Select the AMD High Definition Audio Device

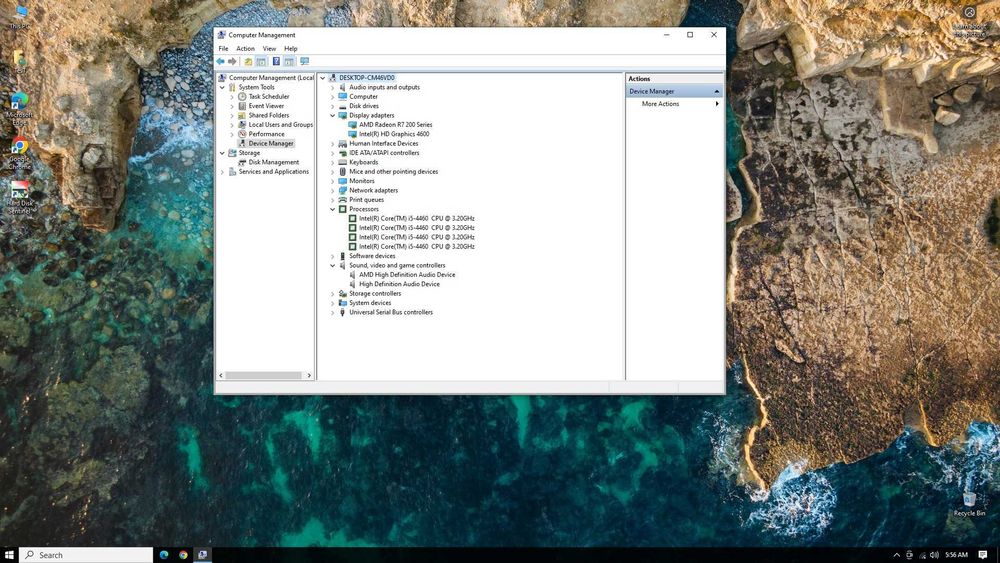click(x=407, y=275)
